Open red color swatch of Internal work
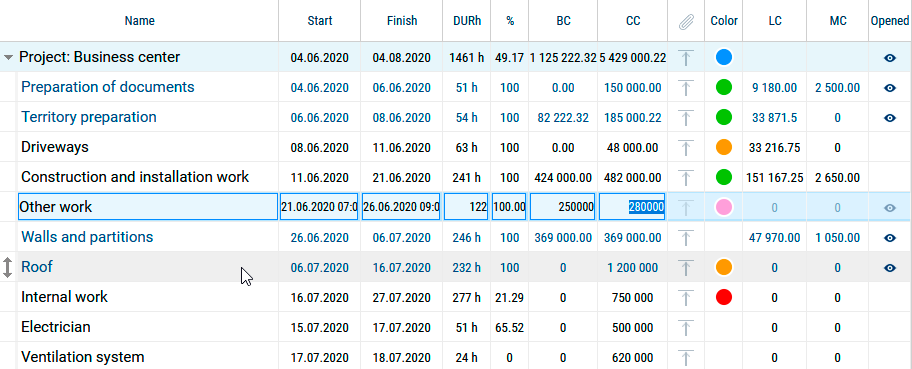 [724, 297]
